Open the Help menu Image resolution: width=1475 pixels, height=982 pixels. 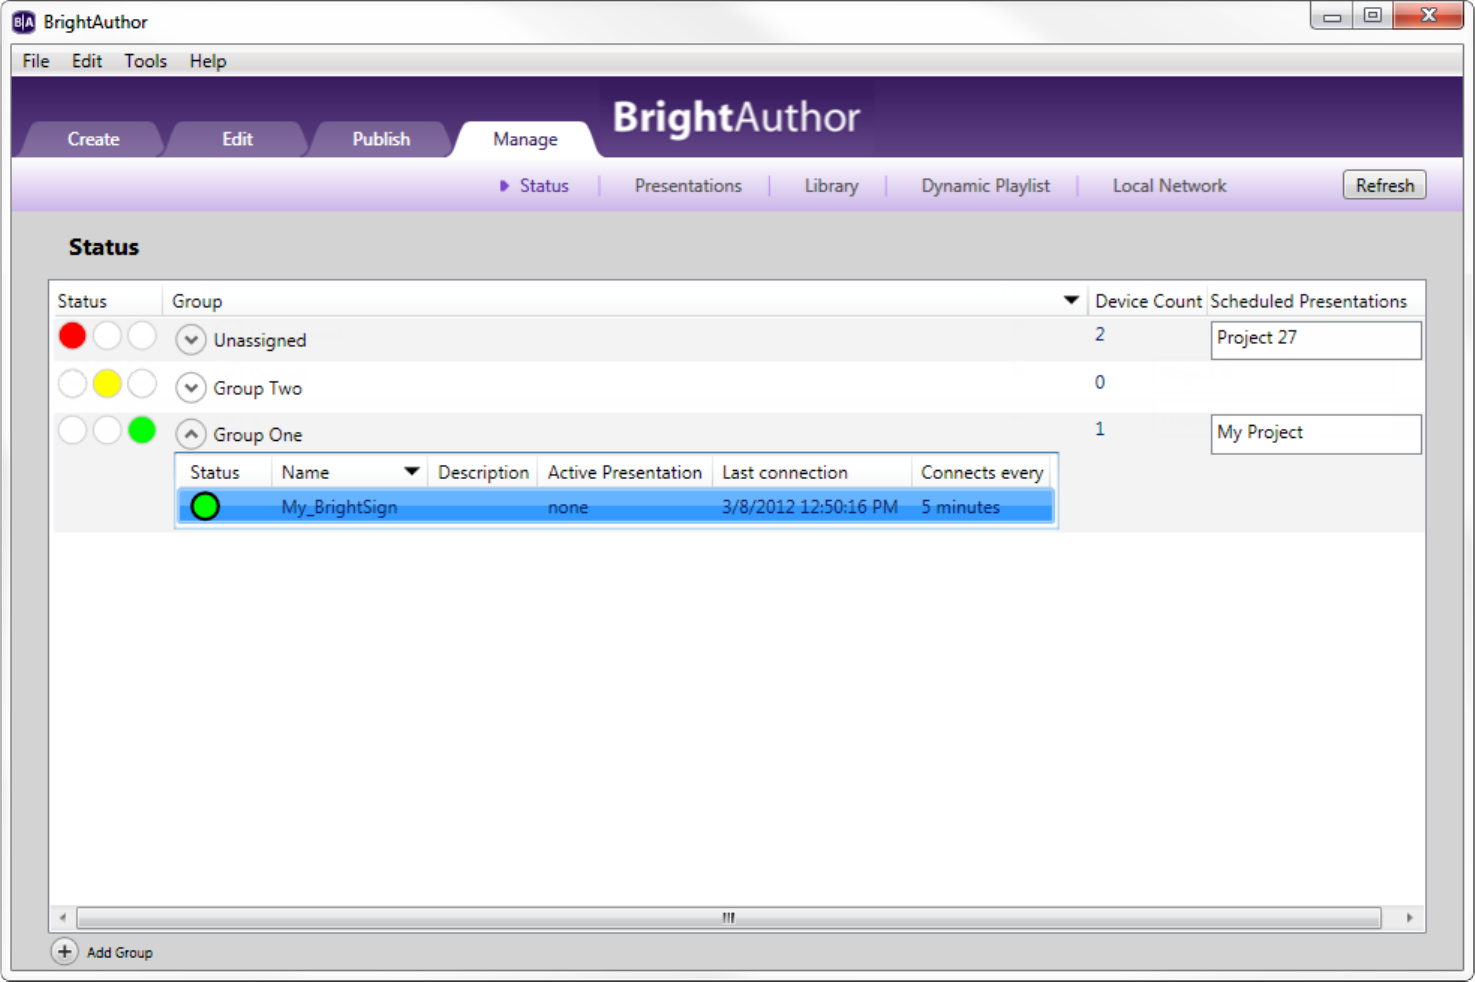click(x=208, y=61)
